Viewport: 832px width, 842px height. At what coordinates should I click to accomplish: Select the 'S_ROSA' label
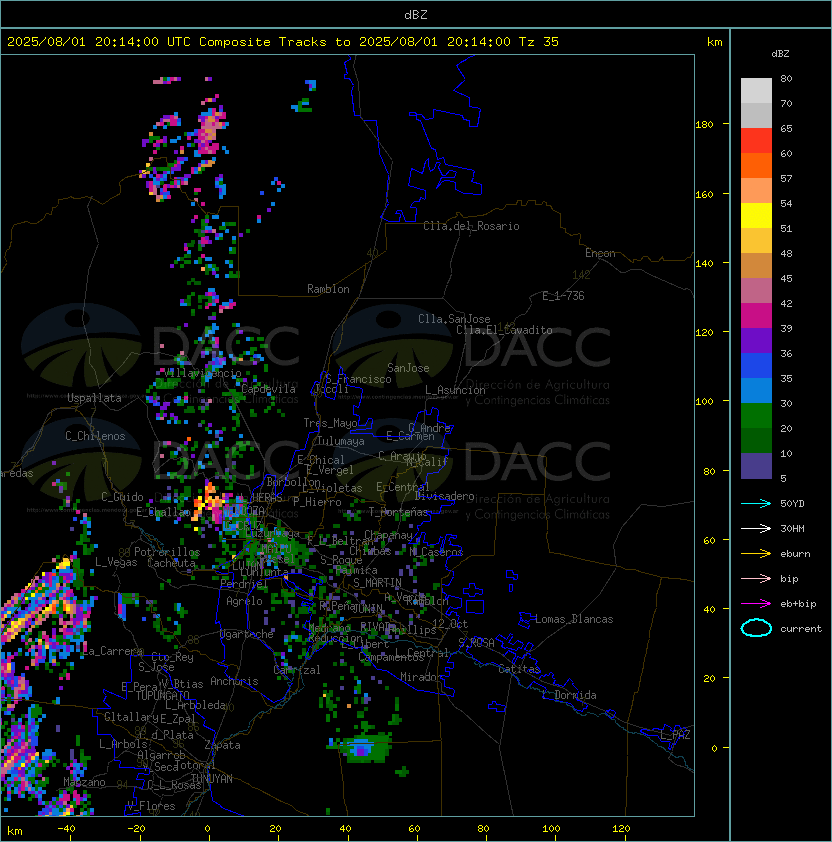coord(476,643)
